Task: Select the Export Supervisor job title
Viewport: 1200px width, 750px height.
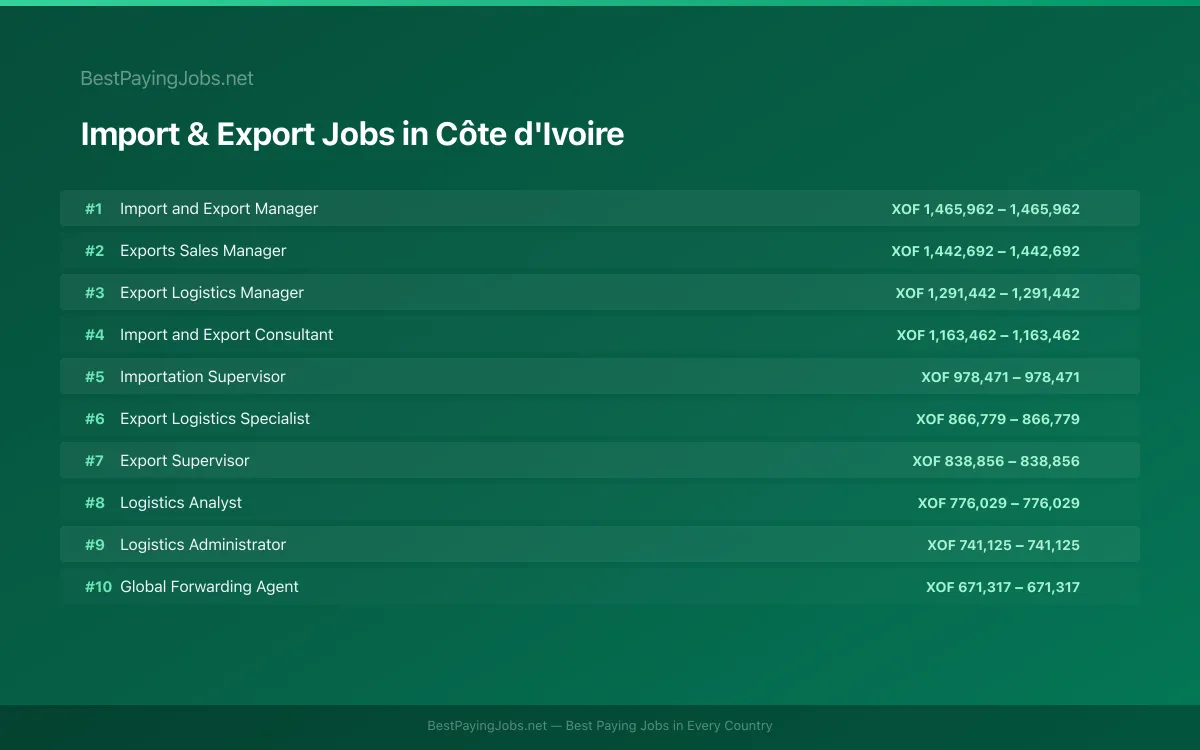Action: [x=185, y=461]
